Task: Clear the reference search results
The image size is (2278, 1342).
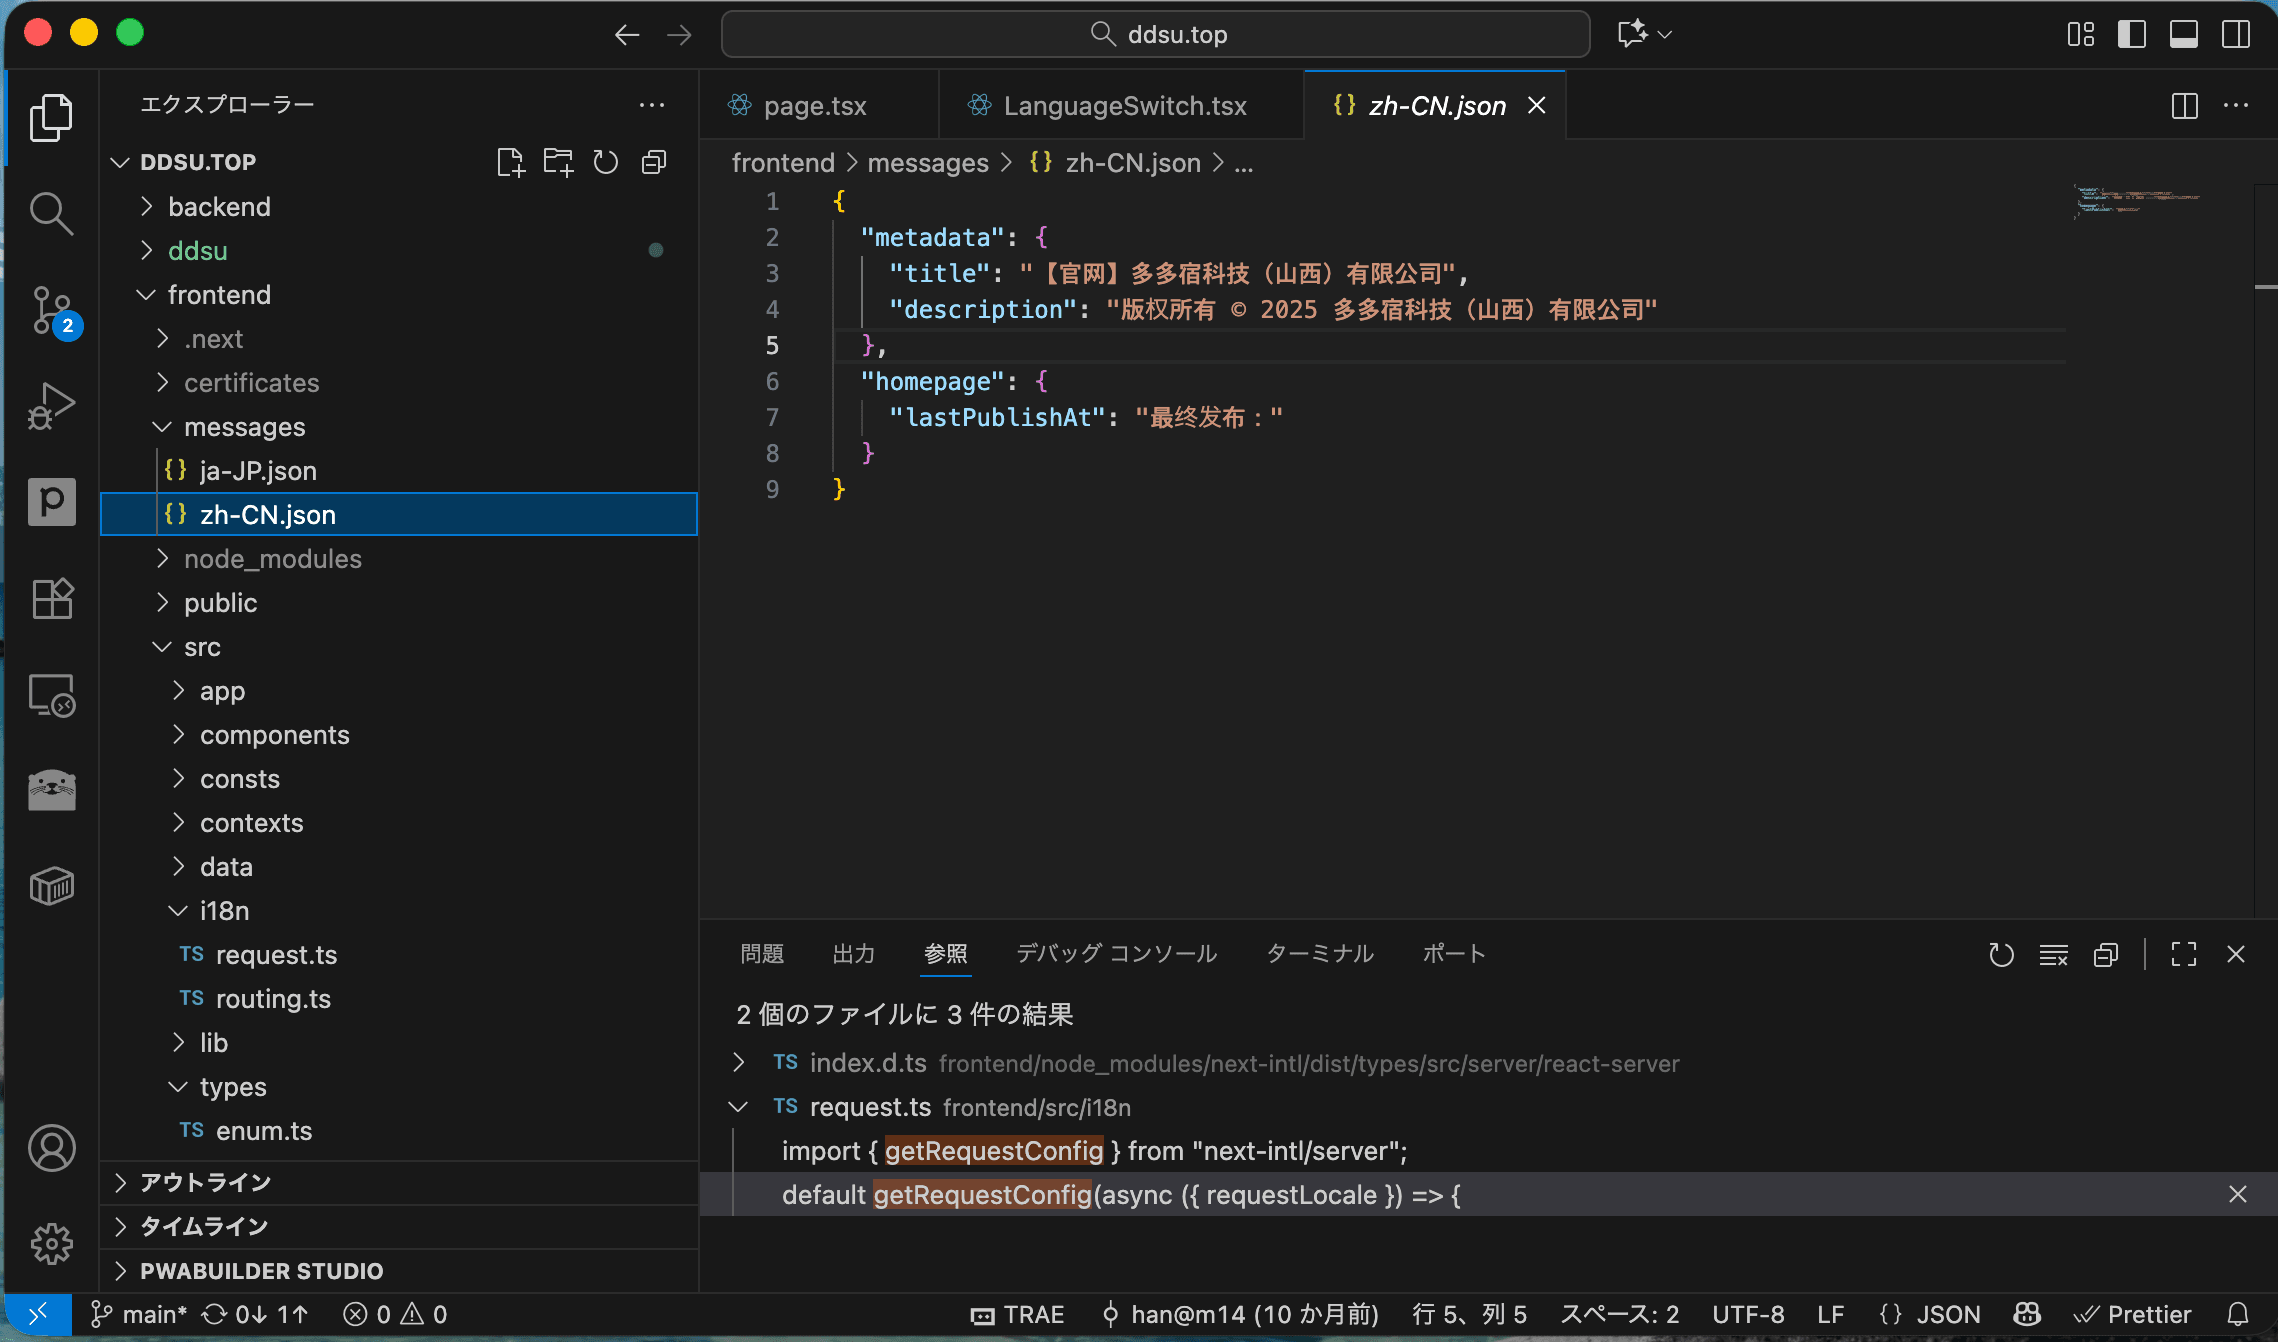Action: (2053, 954)
